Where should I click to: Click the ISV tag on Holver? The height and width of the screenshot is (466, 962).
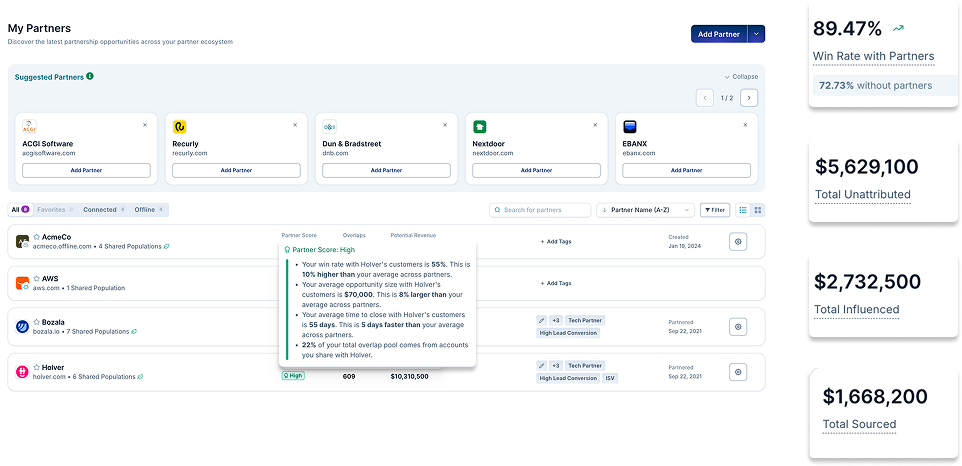click(610, 378)
